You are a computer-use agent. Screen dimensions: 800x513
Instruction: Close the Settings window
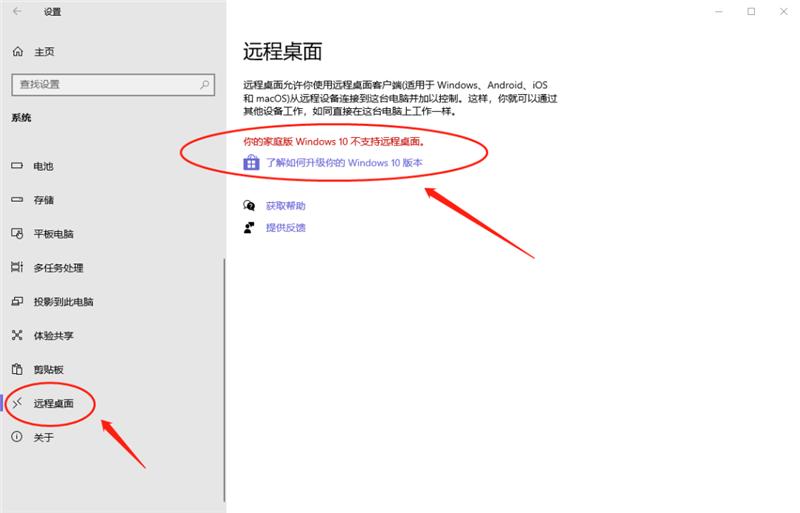(x=784, y=11)
